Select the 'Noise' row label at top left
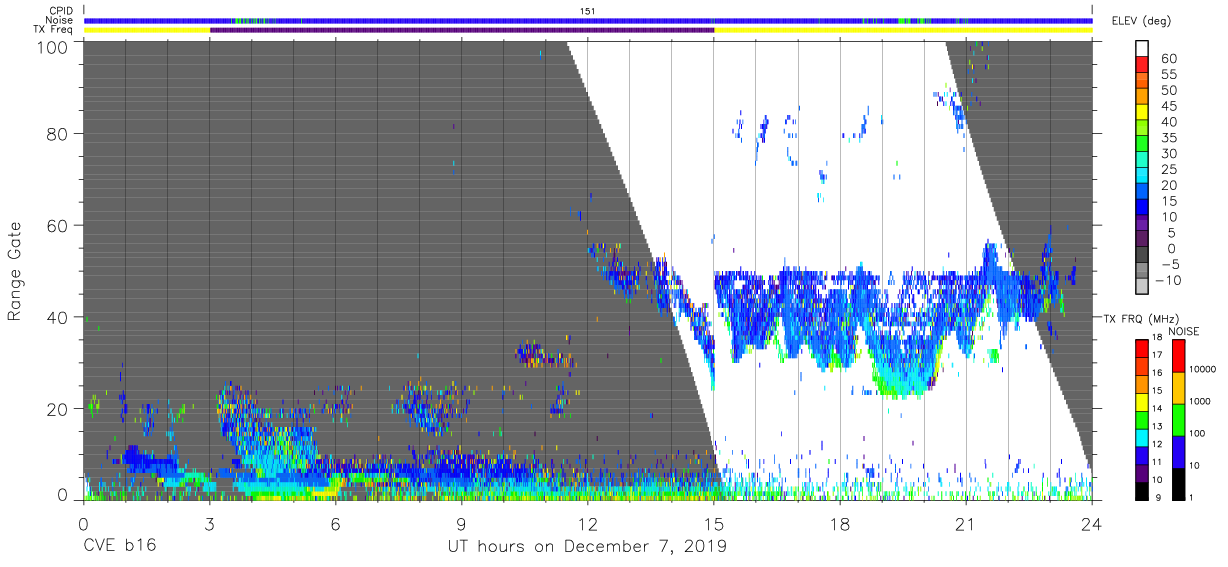Screen dimensions: 1228x567 click(x=58, y=20)
